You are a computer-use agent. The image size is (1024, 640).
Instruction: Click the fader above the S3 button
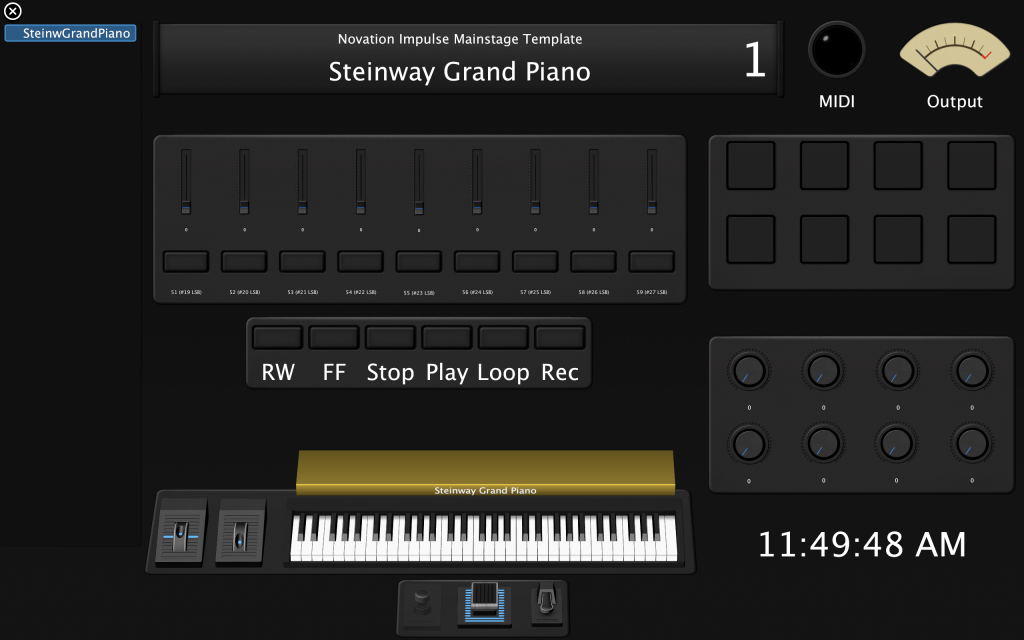click(302, 182)
